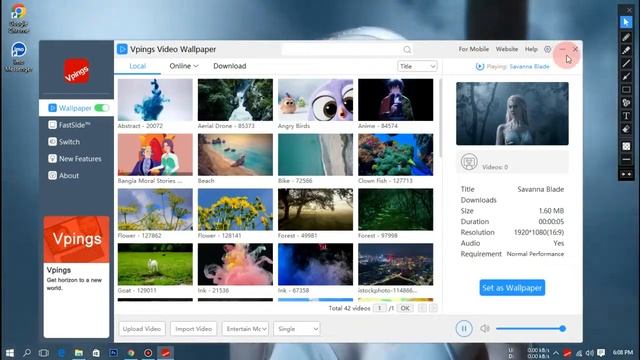This screenshot has height=360, width=640.
Task: Select the straight line drawing tool
Action: coord(626,63)
